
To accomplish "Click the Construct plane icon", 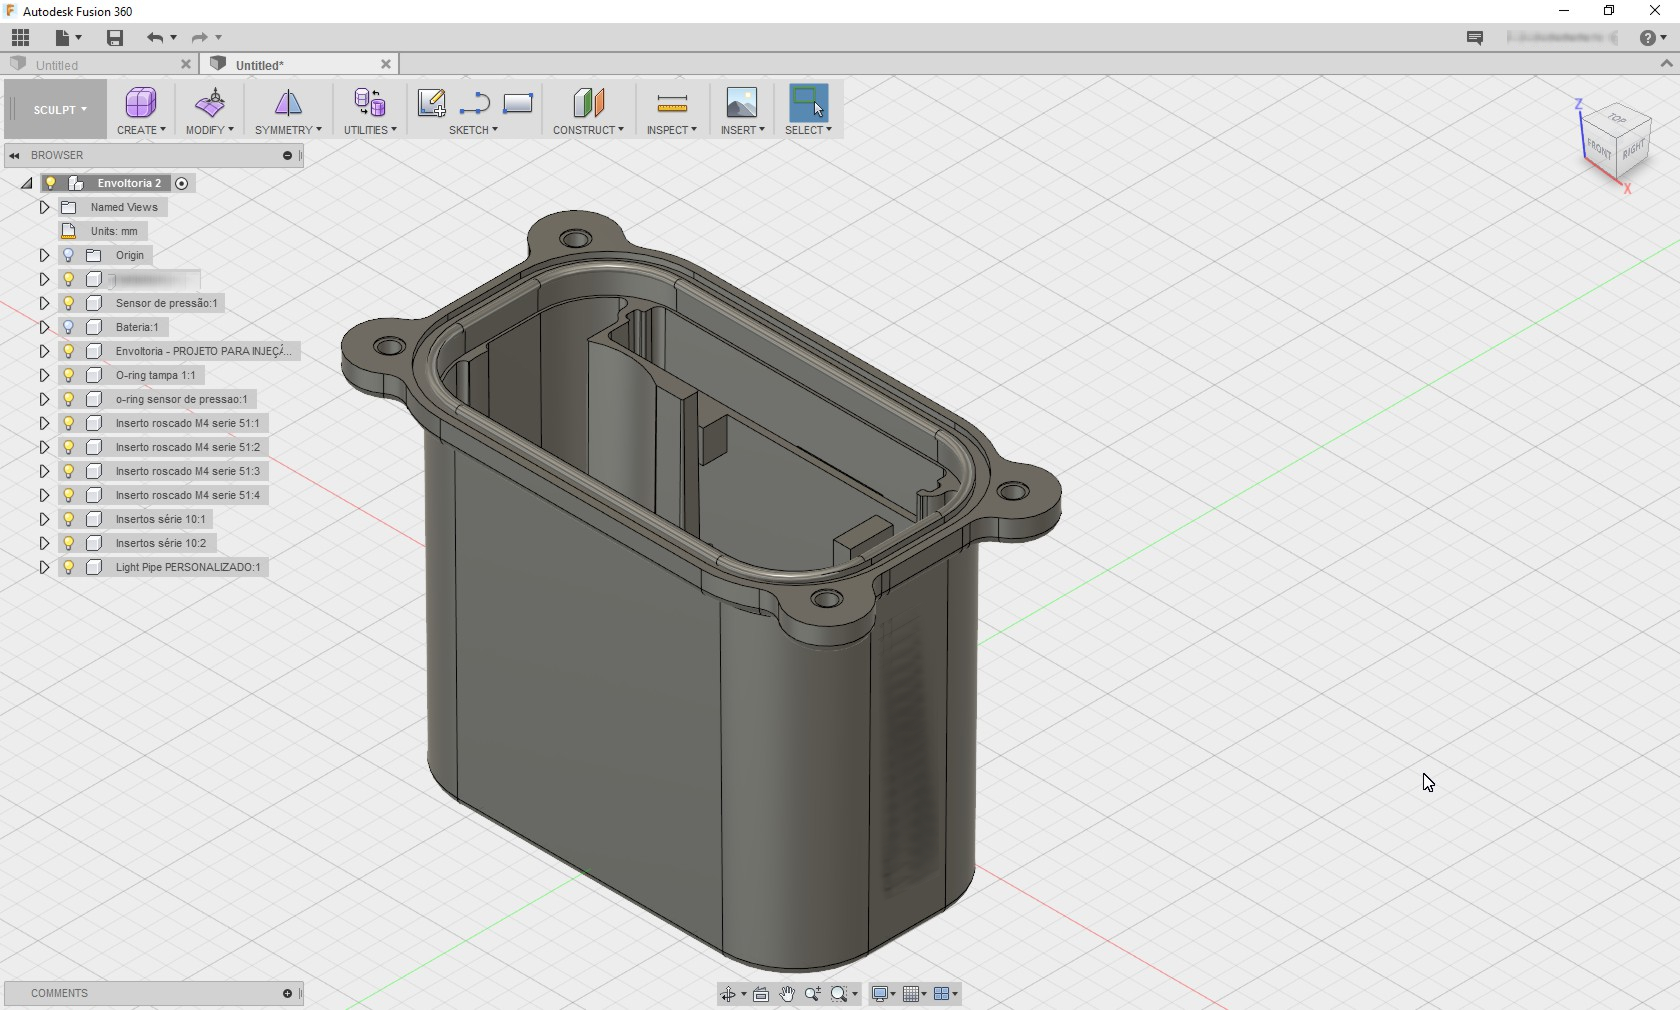I will (588, 102).
